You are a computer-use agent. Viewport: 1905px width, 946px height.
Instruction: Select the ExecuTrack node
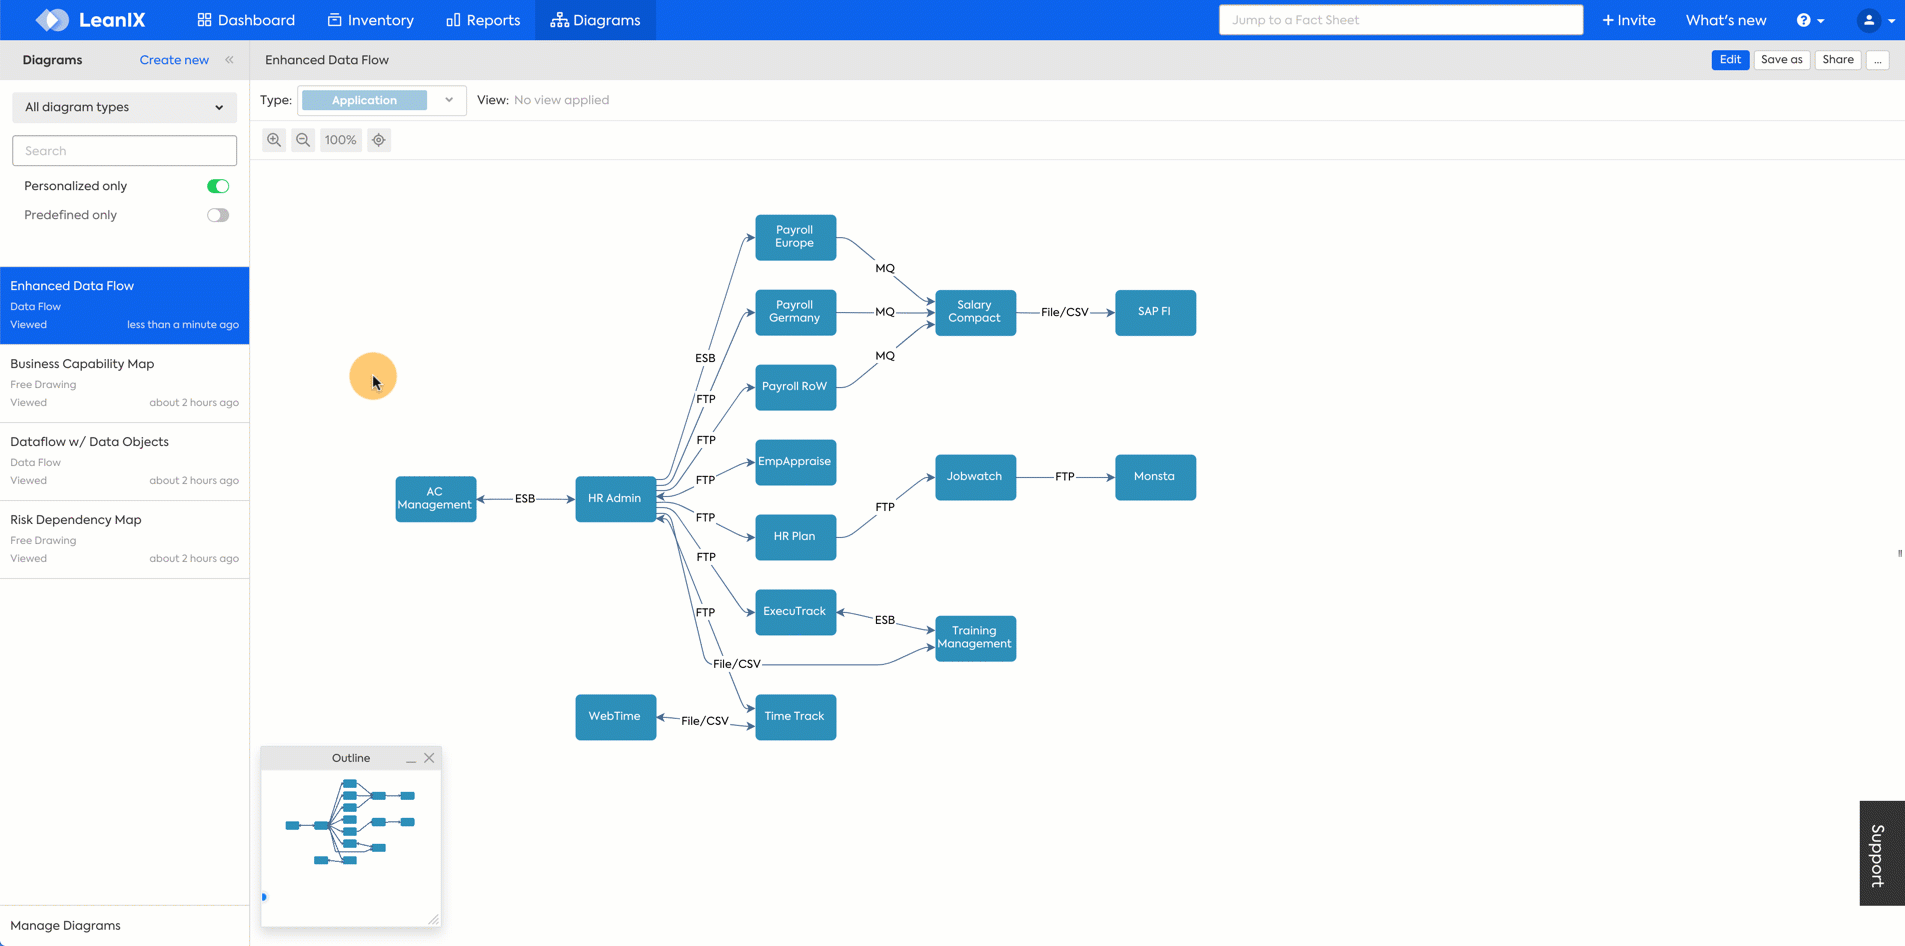pyautogui.click(x=795, y=612)
